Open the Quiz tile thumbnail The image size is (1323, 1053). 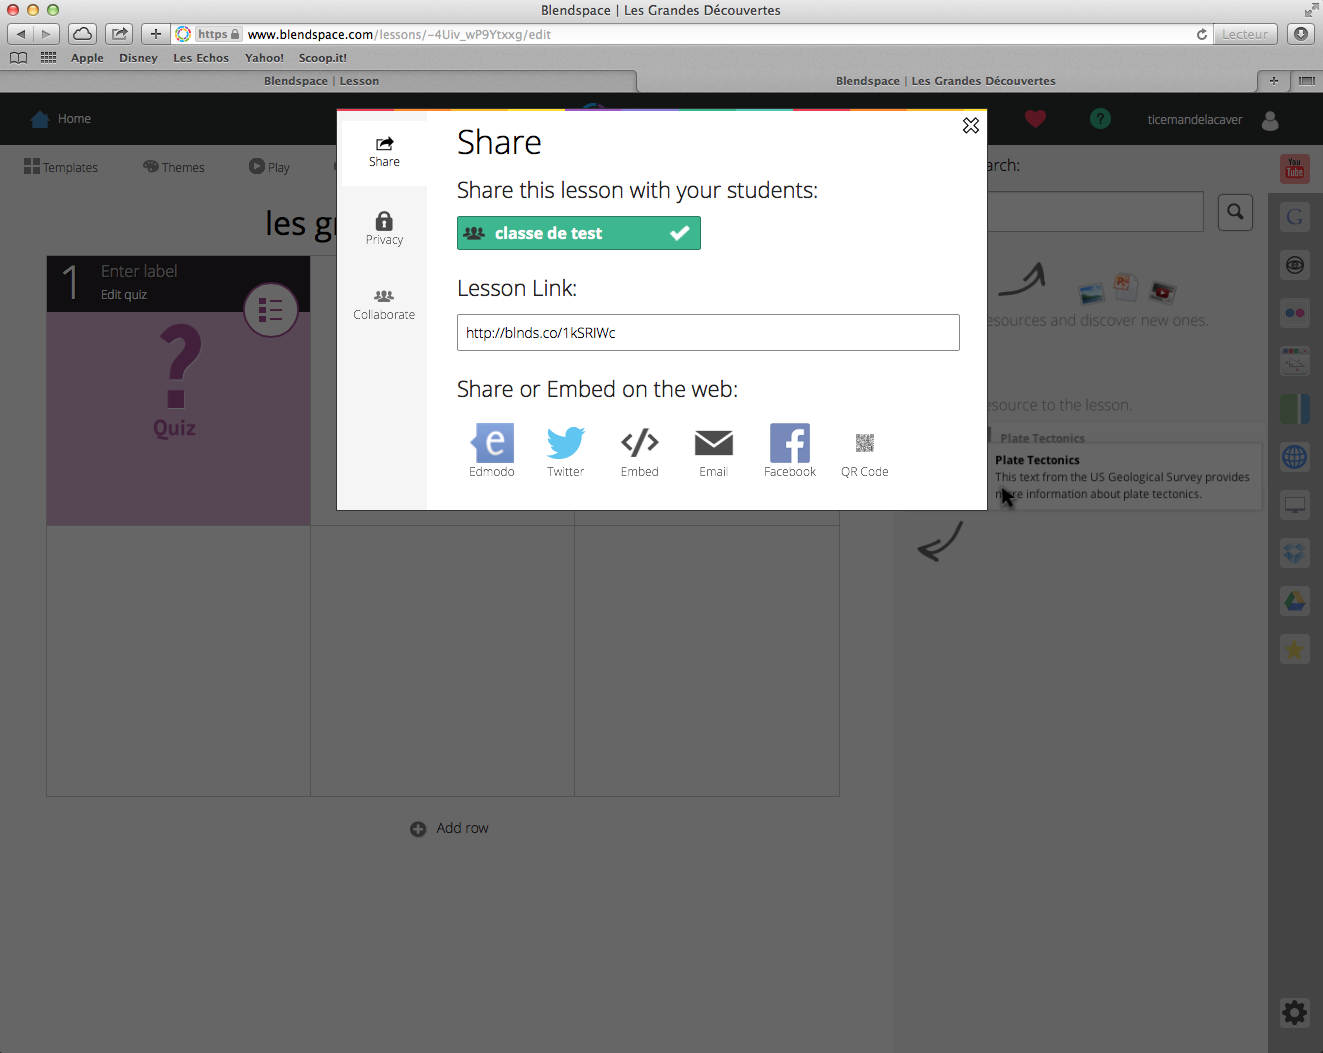(178, 418)
